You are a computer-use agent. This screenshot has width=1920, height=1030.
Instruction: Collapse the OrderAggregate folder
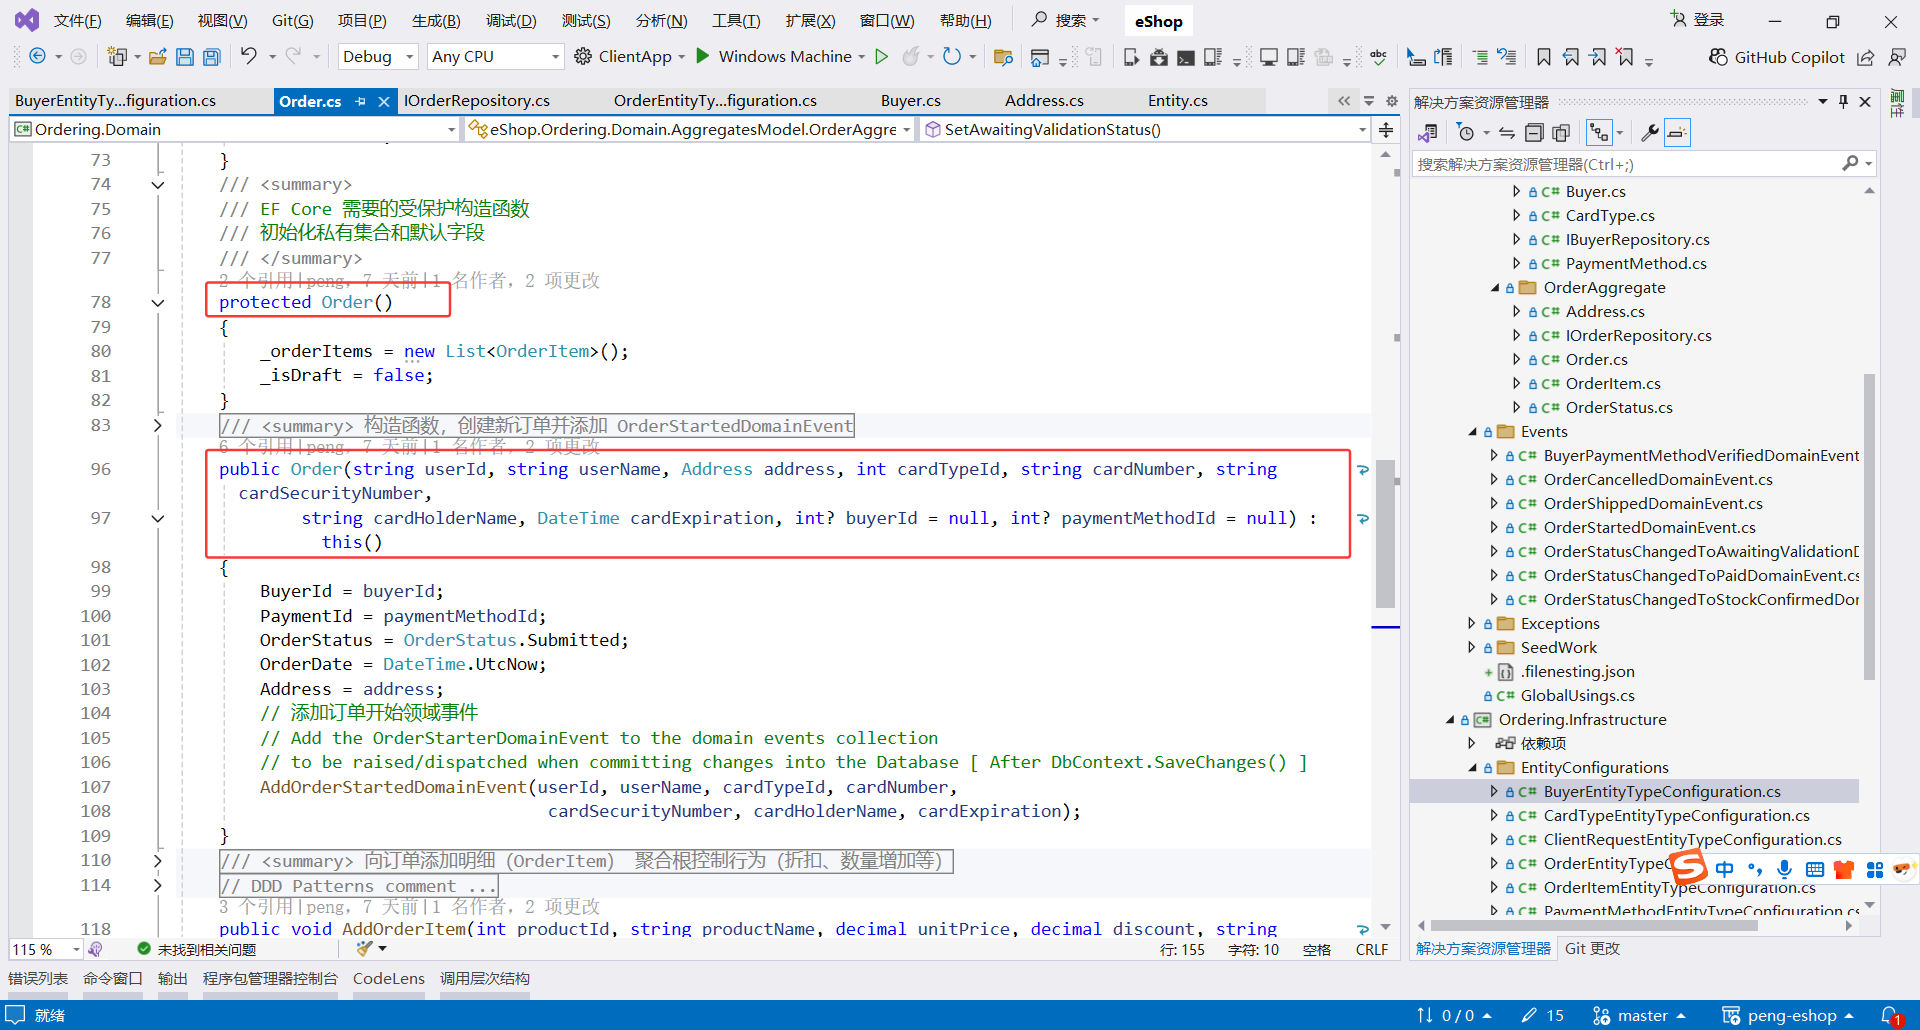pyautogui.click(x=1494, y=288)
